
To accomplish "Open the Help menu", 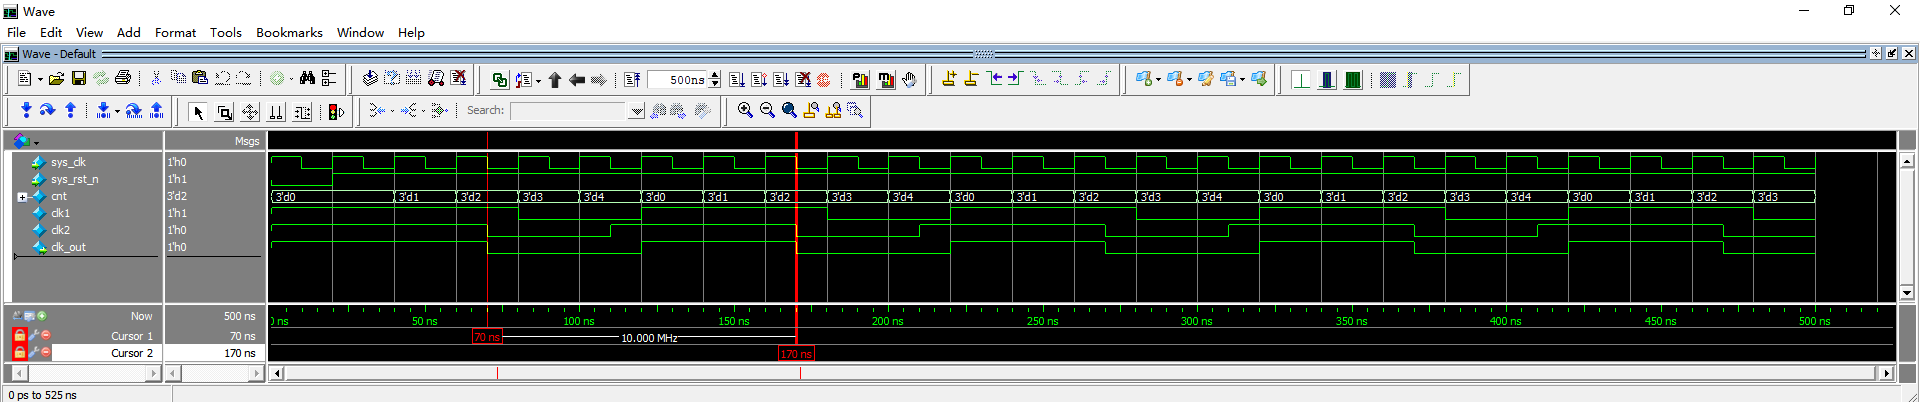I will tap(411, 32).
